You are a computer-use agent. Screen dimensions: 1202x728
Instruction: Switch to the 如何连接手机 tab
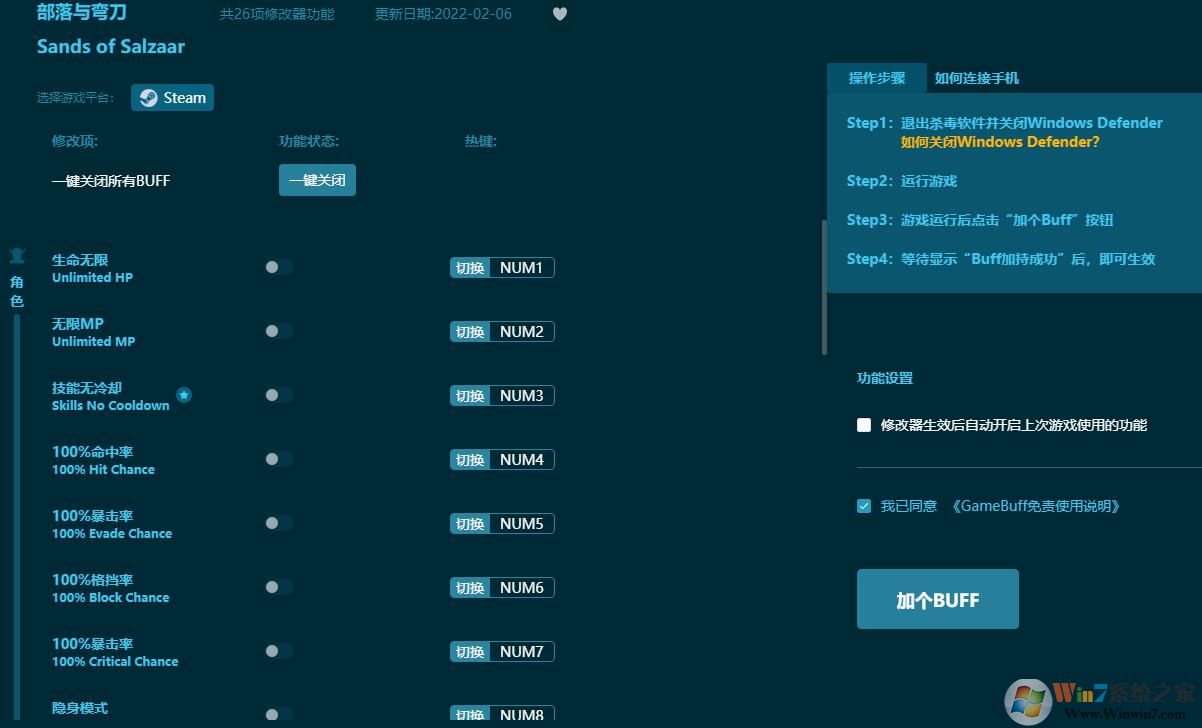pyautogui.click(x=976, y=77)
